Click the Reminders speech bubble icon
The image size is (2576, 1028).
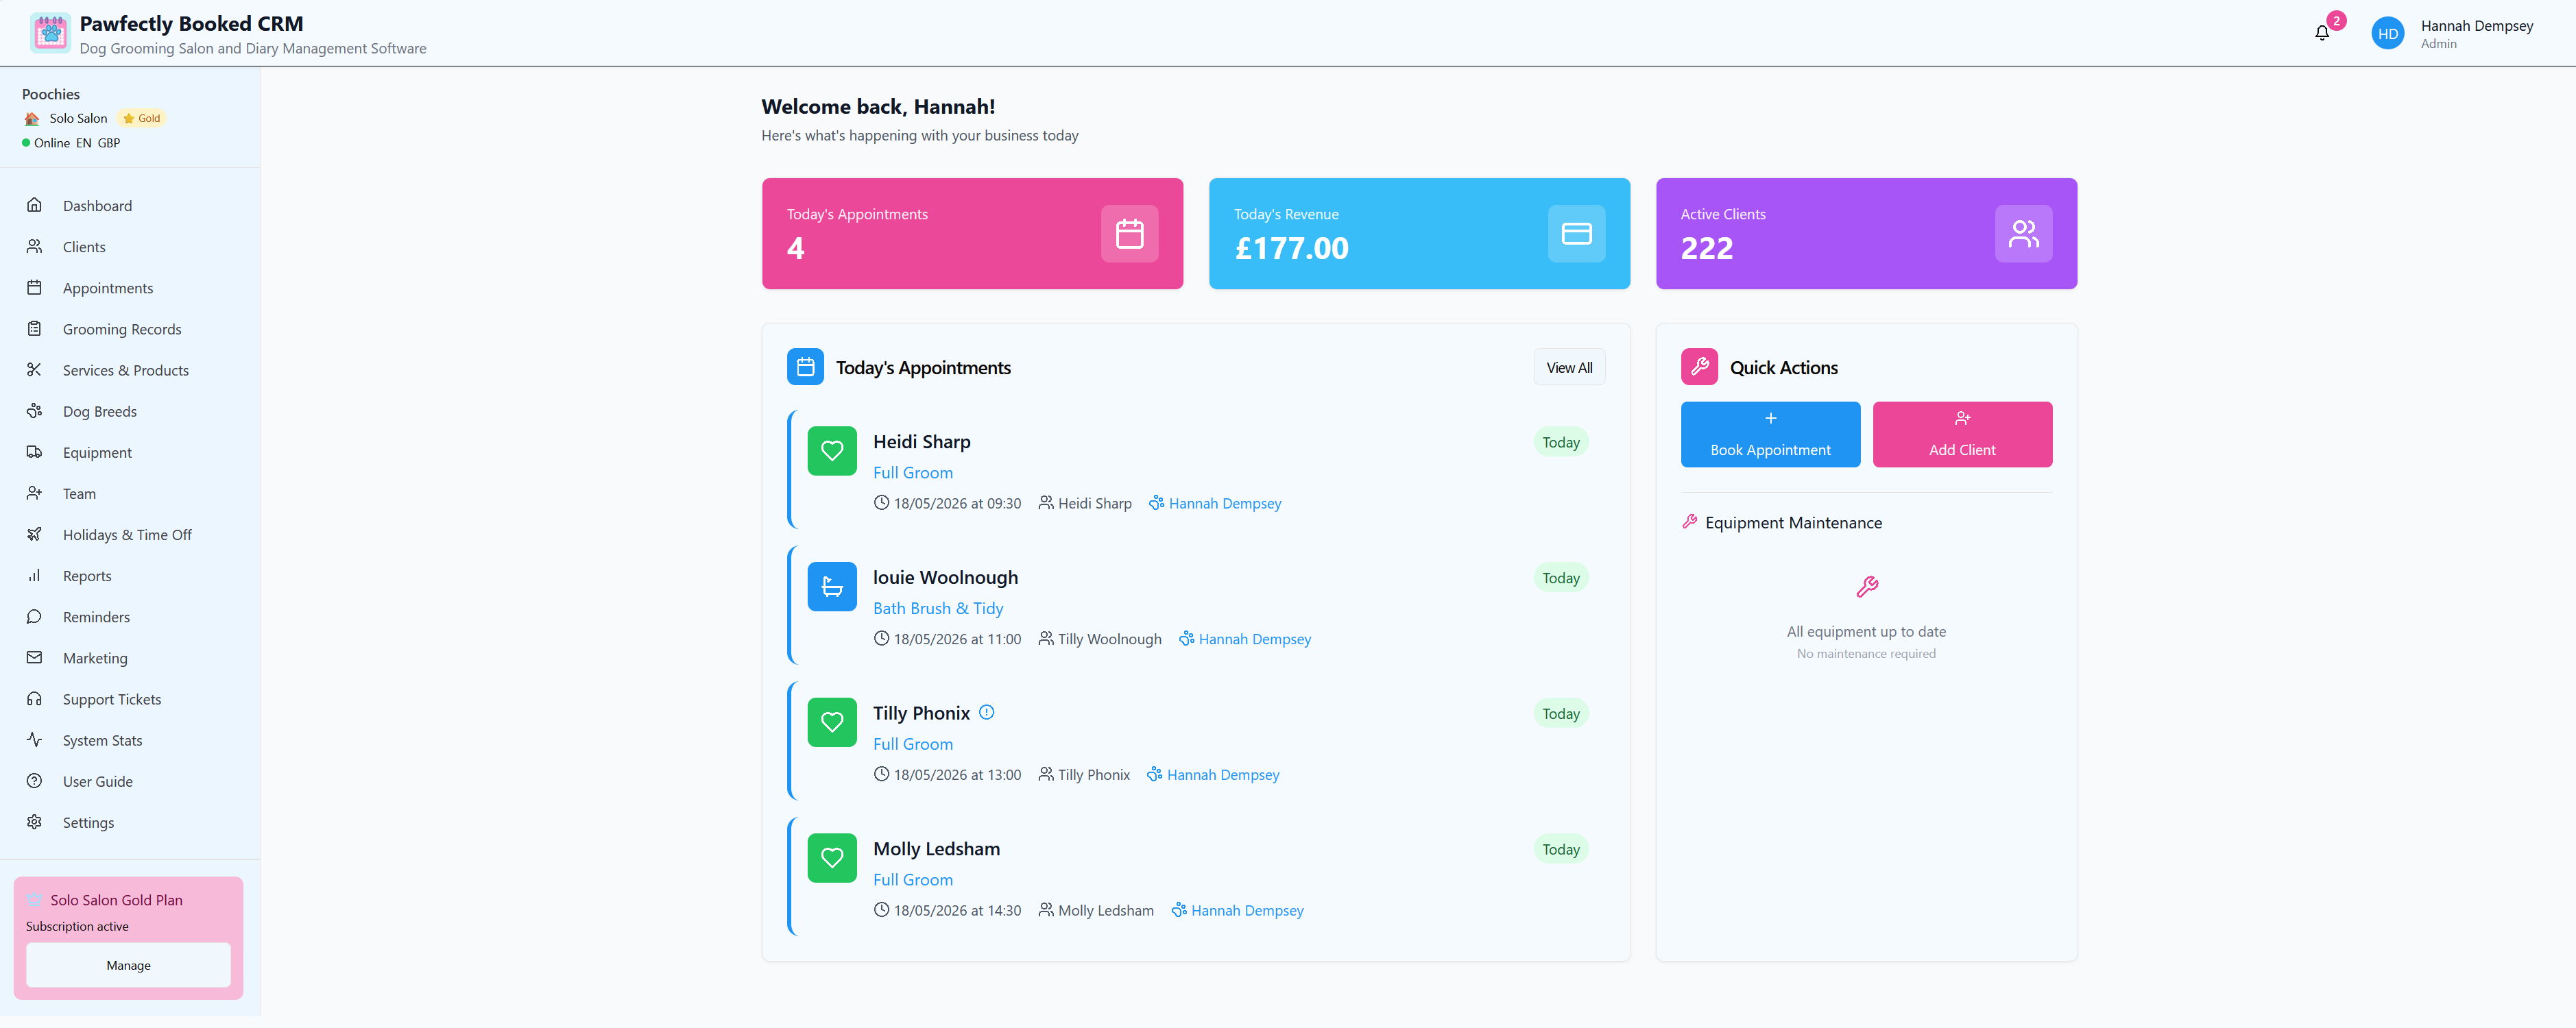click(x=34, y=616)
